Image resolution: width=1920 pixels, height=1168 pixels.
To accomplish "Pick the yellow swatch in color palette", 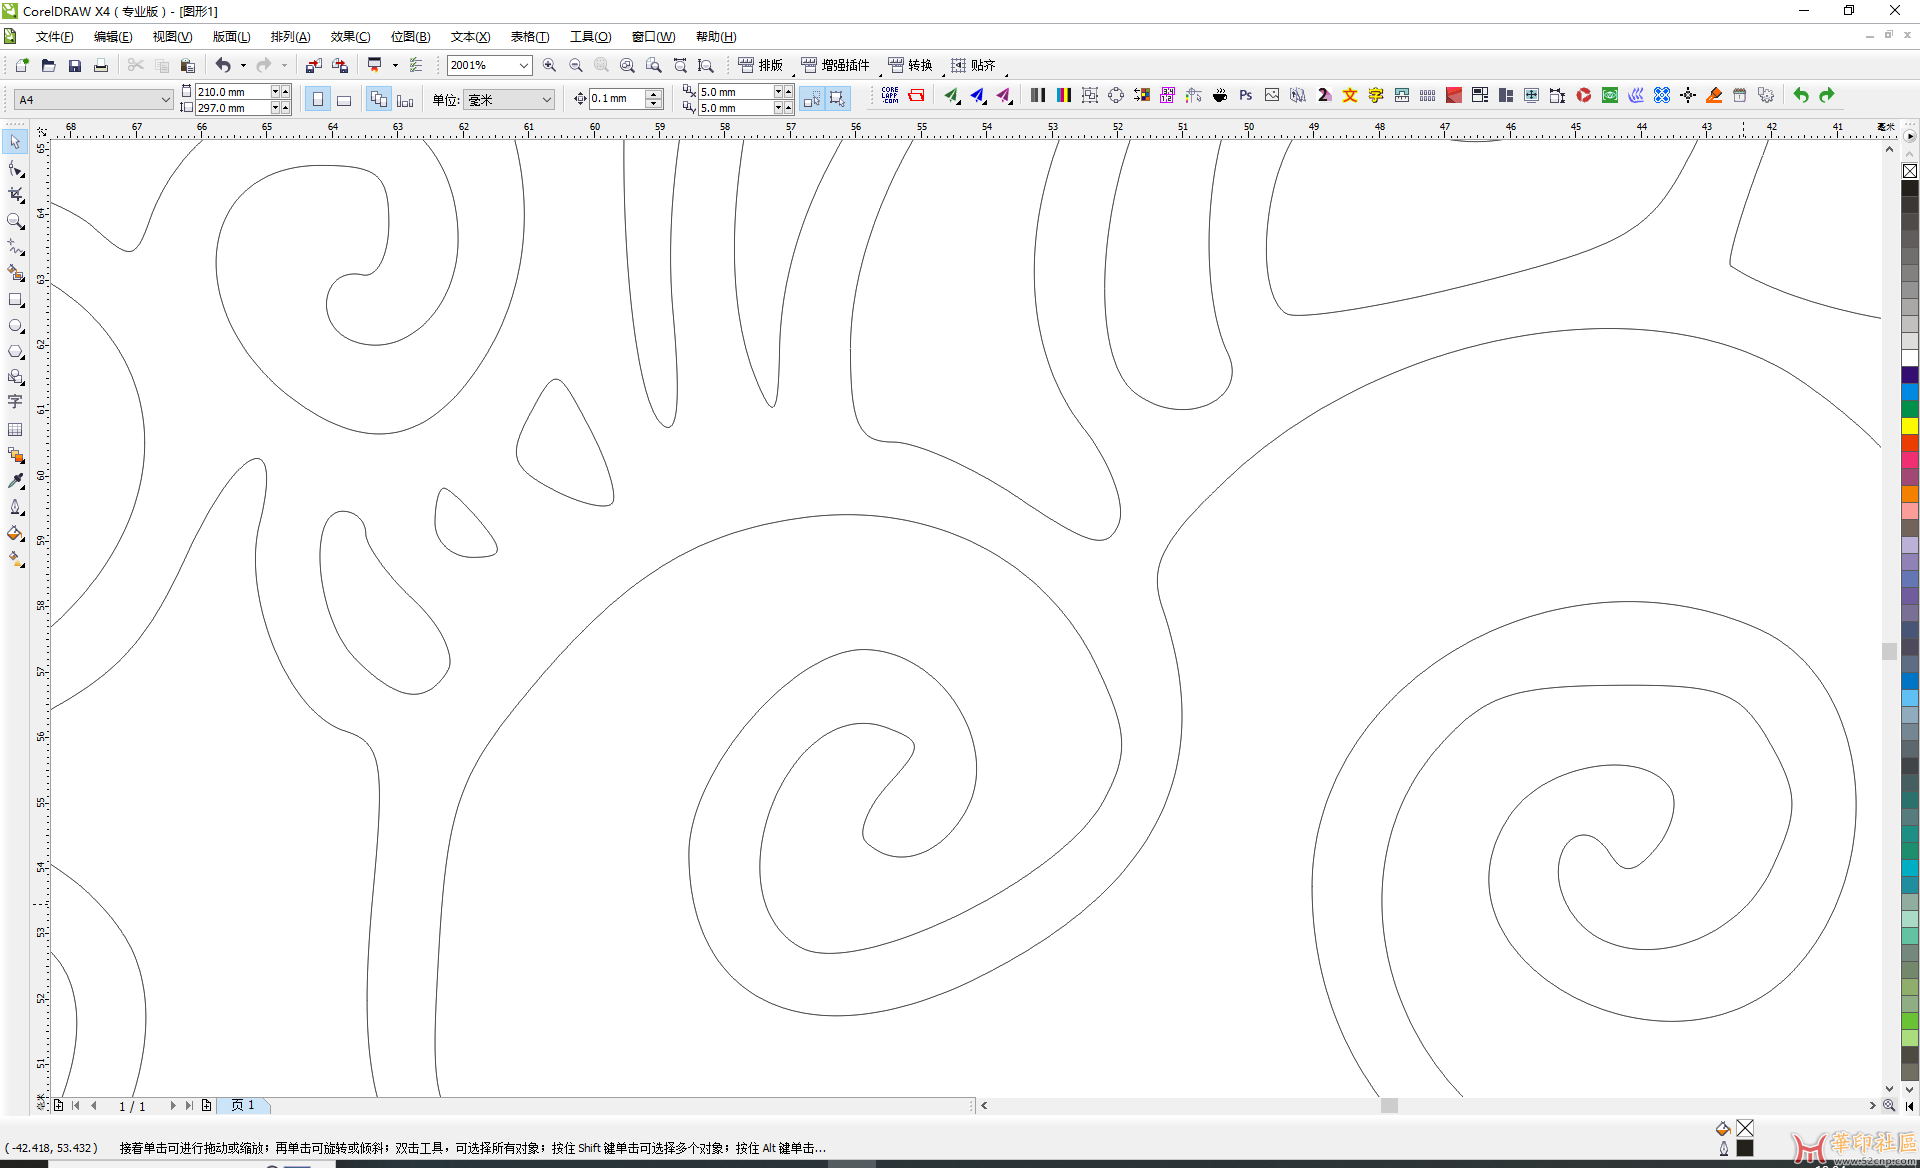I will click(1909, 426).
